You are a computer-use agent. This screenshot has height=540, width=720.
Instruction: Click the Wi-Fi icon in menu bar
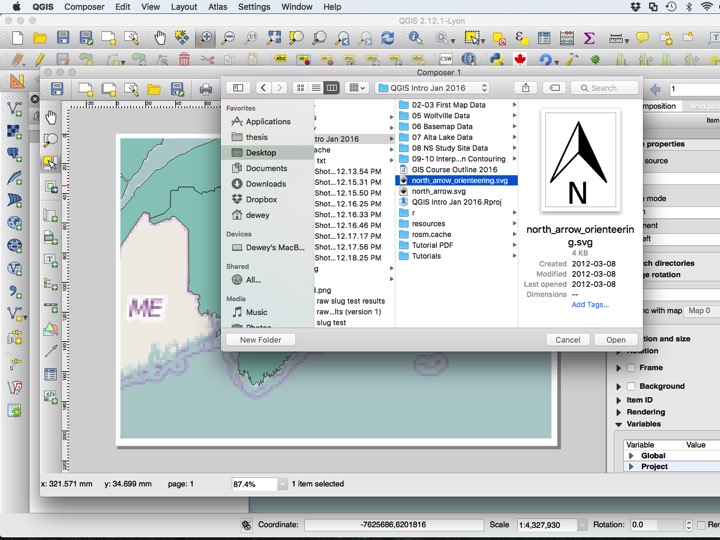tap(707, 7)
